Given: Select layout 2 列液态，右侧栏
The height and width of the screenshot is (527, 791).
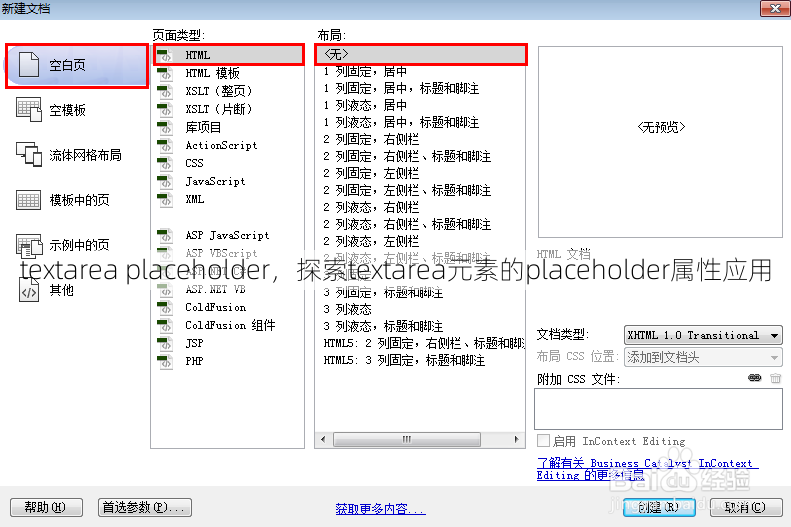Looking at the screenshot, I should 371,207.
